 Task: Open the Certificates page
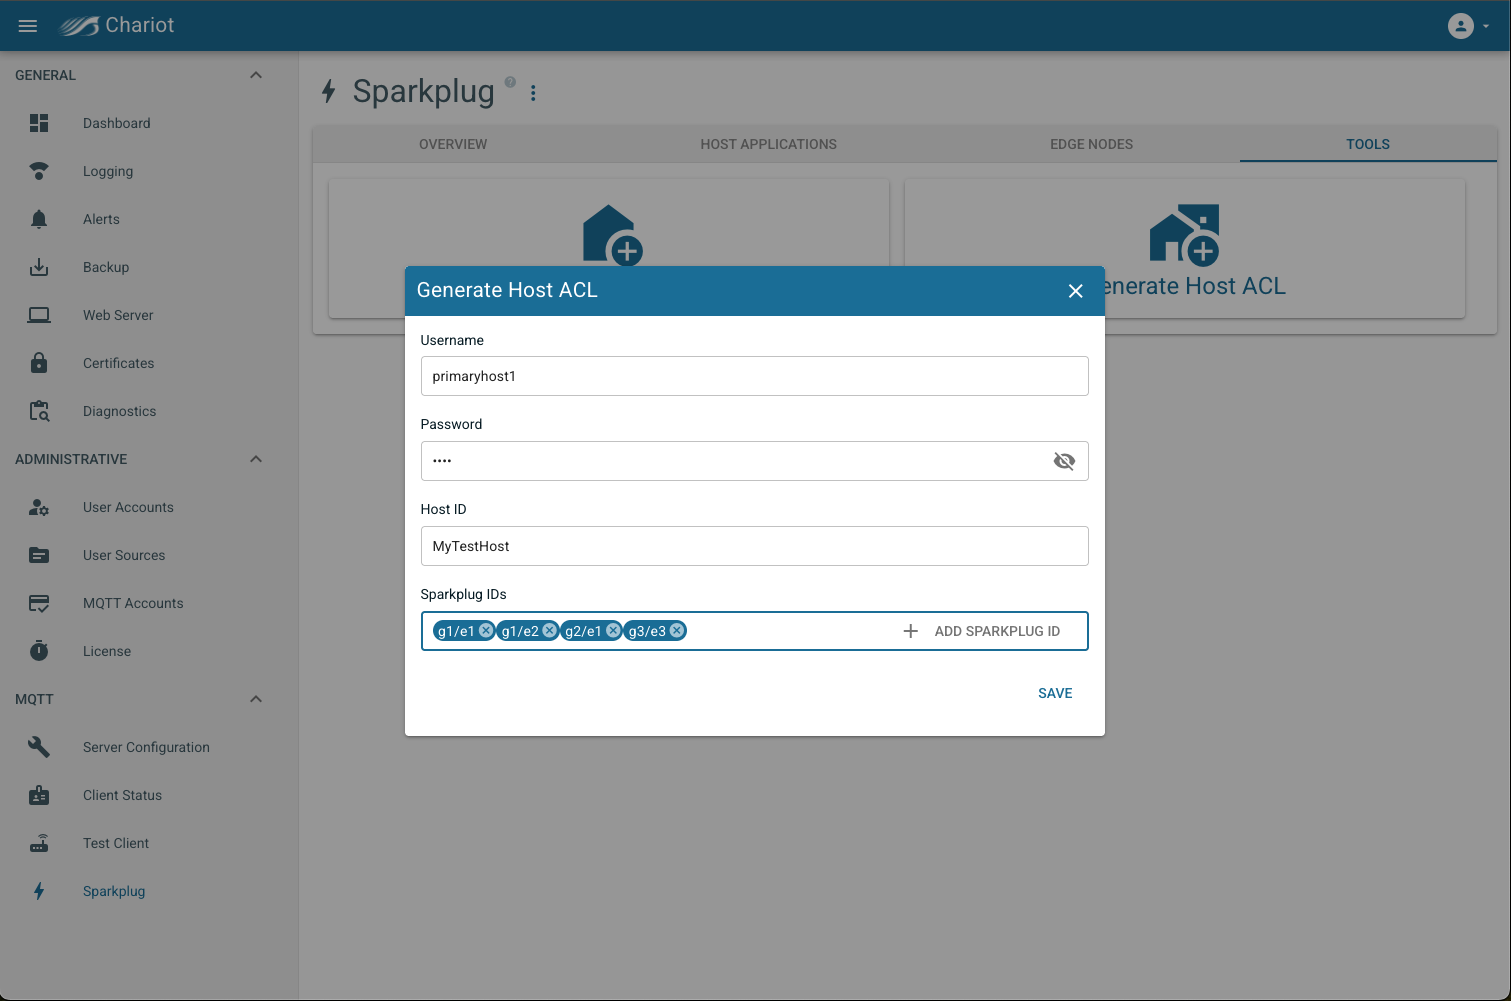119,363
